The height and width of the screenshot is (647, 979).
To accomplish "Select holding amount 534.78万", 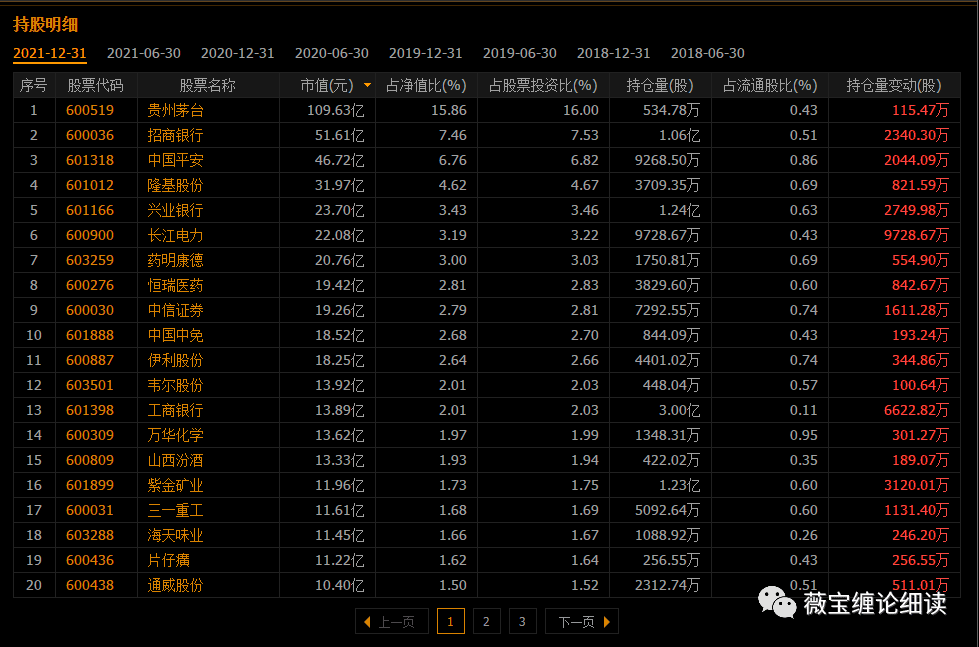I will click(x=671, y=110).
